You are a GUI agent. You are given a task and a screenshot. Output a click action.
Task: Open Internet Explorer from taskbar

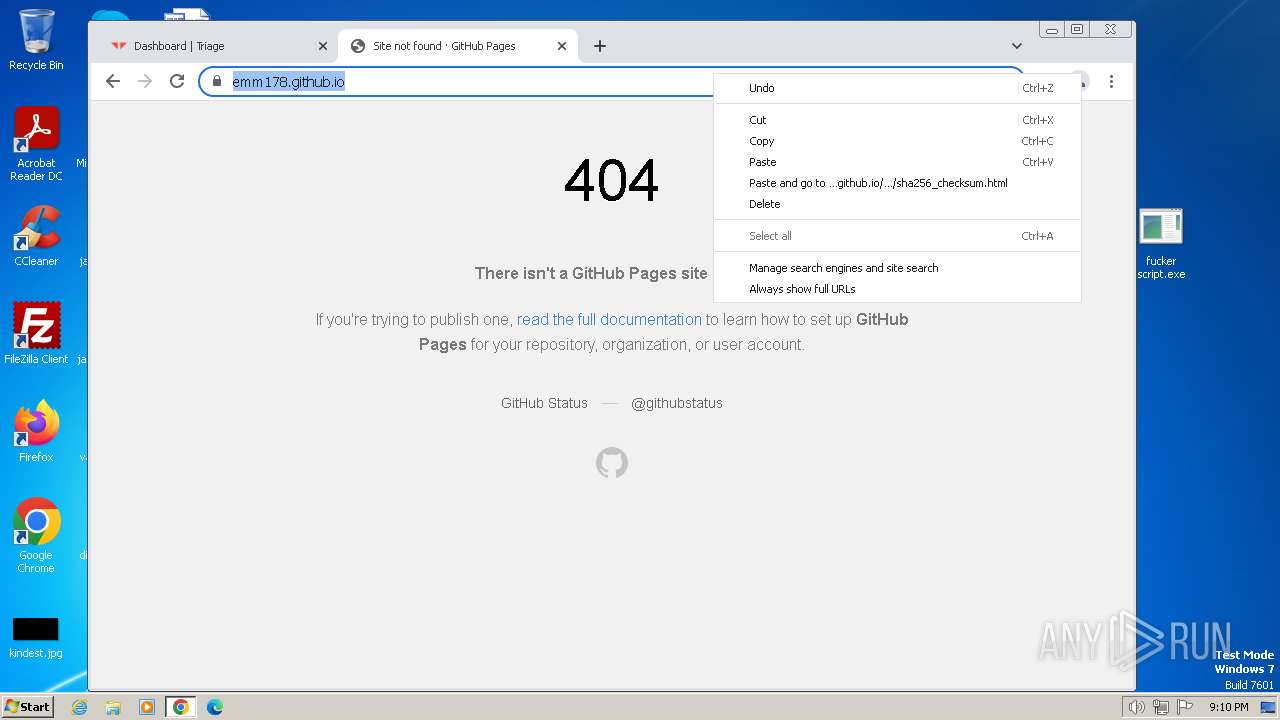(80, 707)
